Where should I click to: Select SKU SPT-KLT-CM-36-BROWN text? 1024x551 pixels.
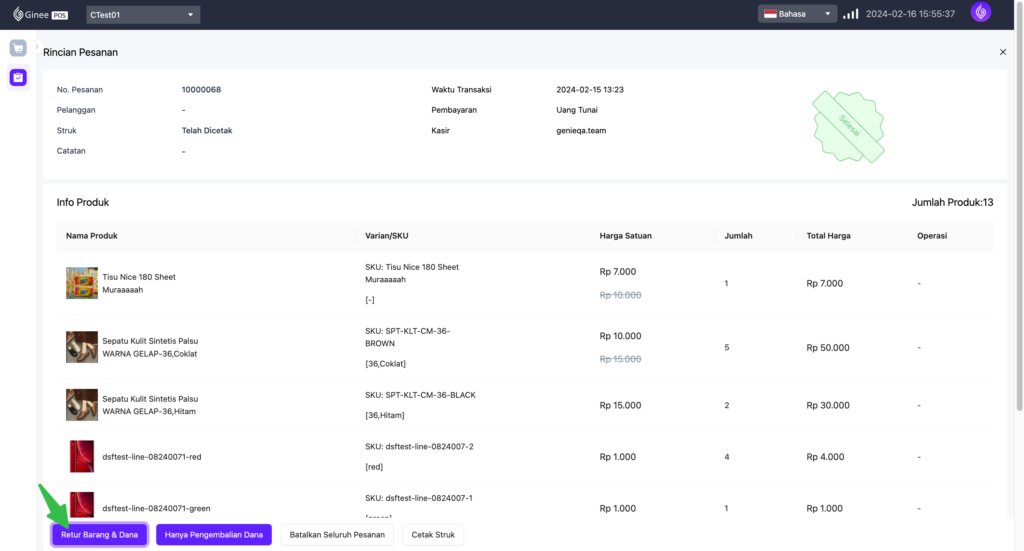(x=408, y=337)
